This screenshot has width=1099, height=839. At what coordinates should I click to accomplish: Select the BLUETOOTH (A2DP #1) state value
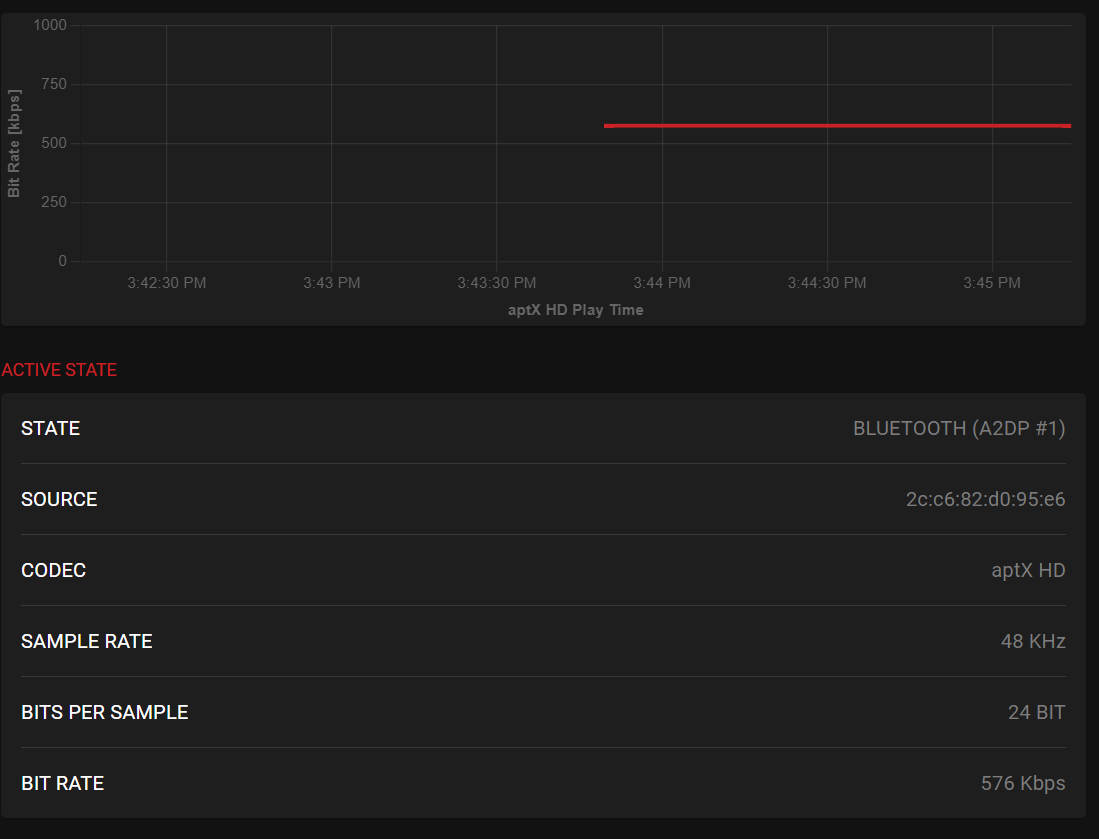pyautogui.click(x=958, y=428)
